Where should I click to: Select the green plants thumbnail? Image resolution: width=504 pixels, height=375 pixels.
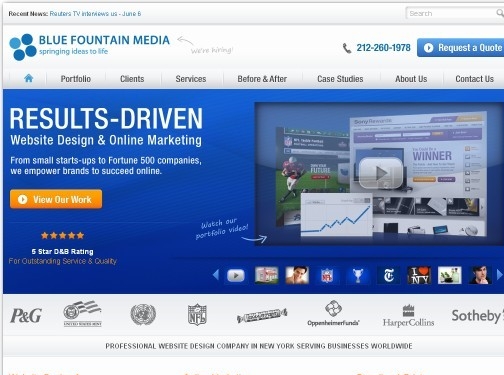(x=450, y=275)
